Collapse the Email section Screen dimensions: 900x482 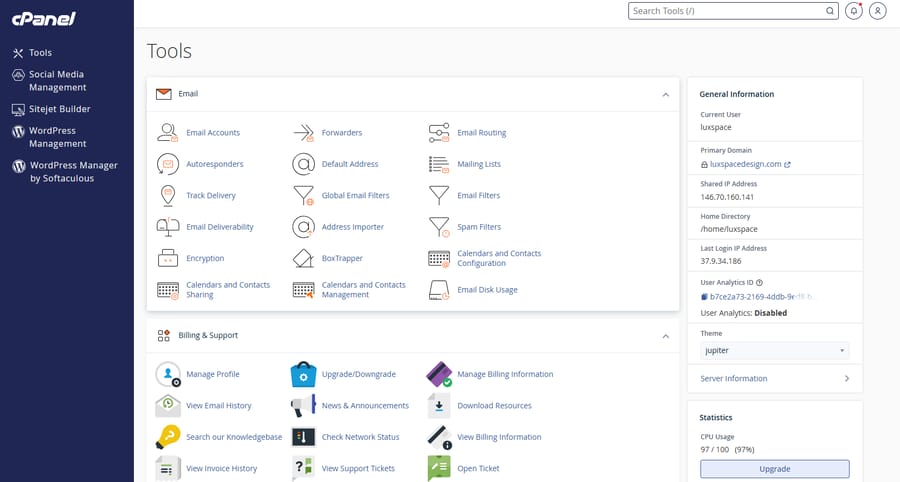click(x=666, y=95)
